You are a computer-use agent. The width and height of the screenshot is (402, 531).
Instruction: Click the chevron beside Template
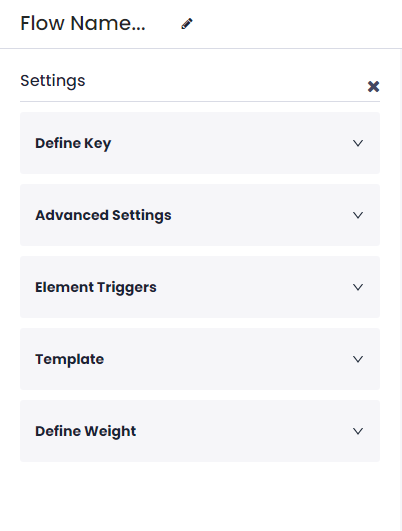pos(358,359)
